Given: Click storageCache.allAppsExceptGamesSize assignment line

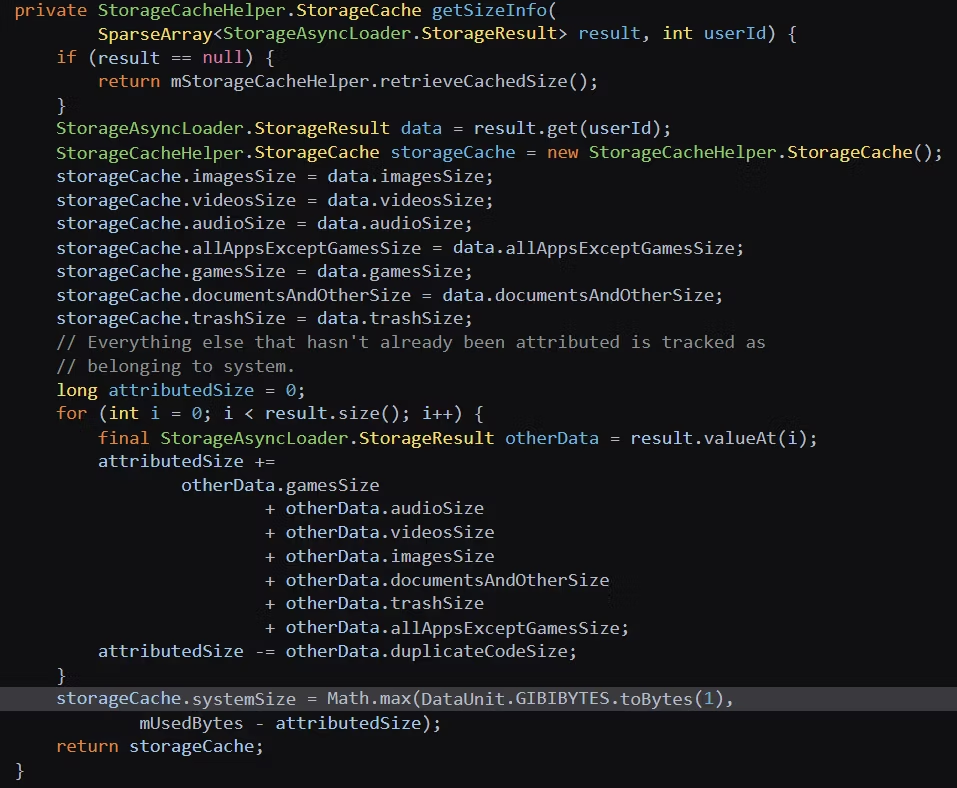Looking at the screenshot, I should (x=400, y=248).
